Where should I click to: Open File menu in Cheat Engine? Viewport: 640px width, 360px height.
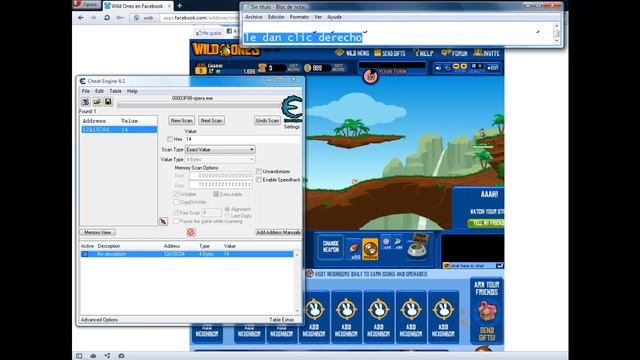click(85, 91)
